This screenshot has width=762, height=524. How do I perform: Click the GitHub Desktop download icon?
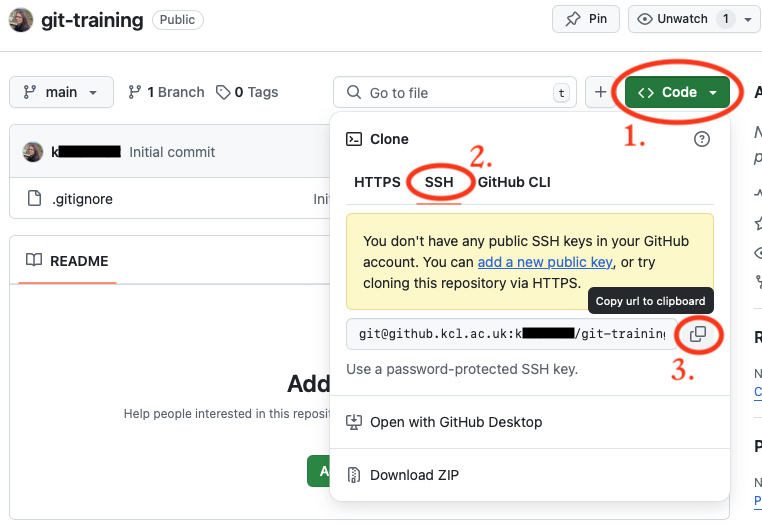pyautogui.click(x=354, y=422)
